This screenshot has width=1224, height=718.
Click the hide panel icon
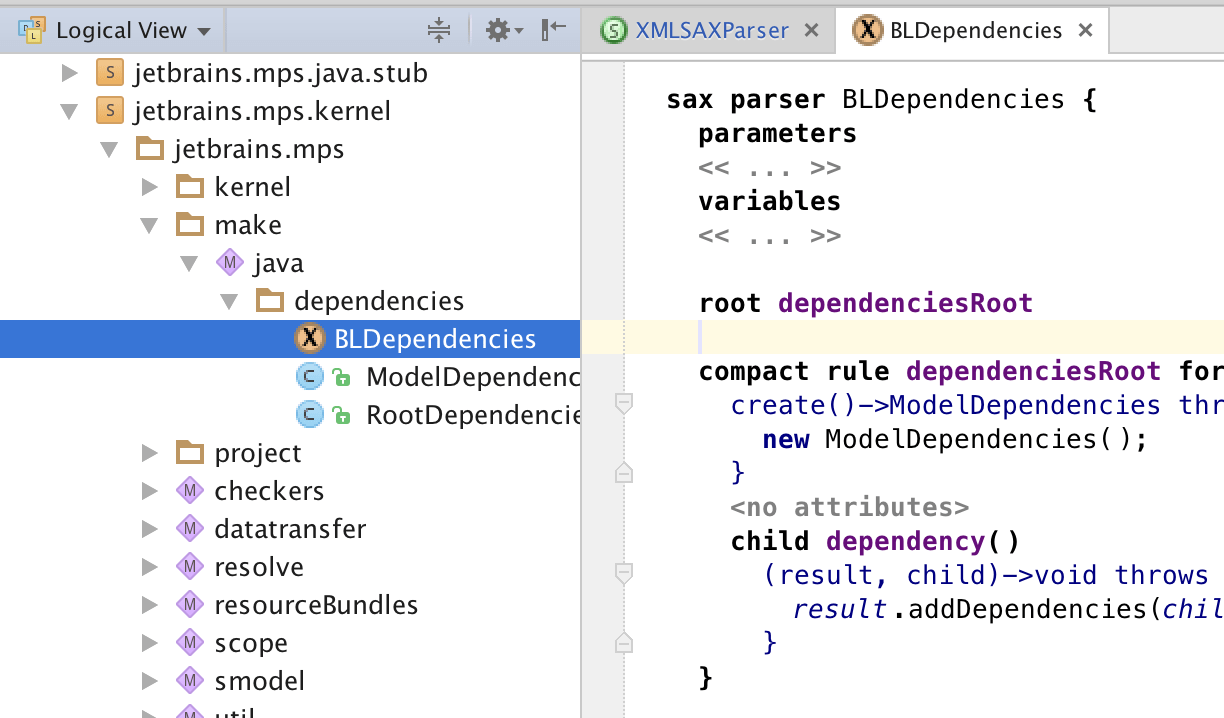pyautogui.click(x=553, y=30)
